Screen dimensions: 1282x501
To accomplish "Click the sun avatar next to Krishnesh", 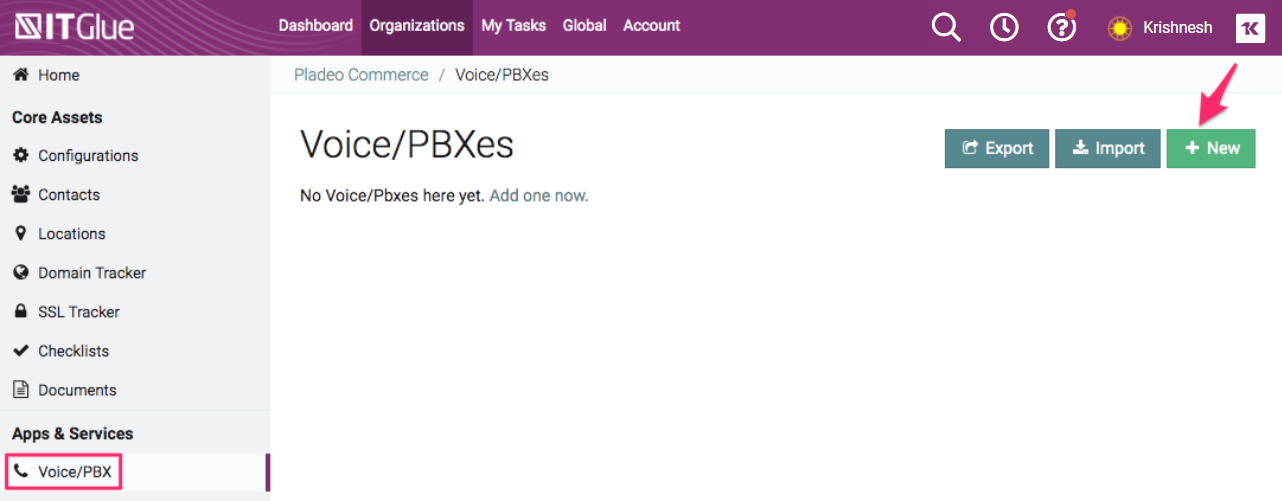I will [1120, 28].
